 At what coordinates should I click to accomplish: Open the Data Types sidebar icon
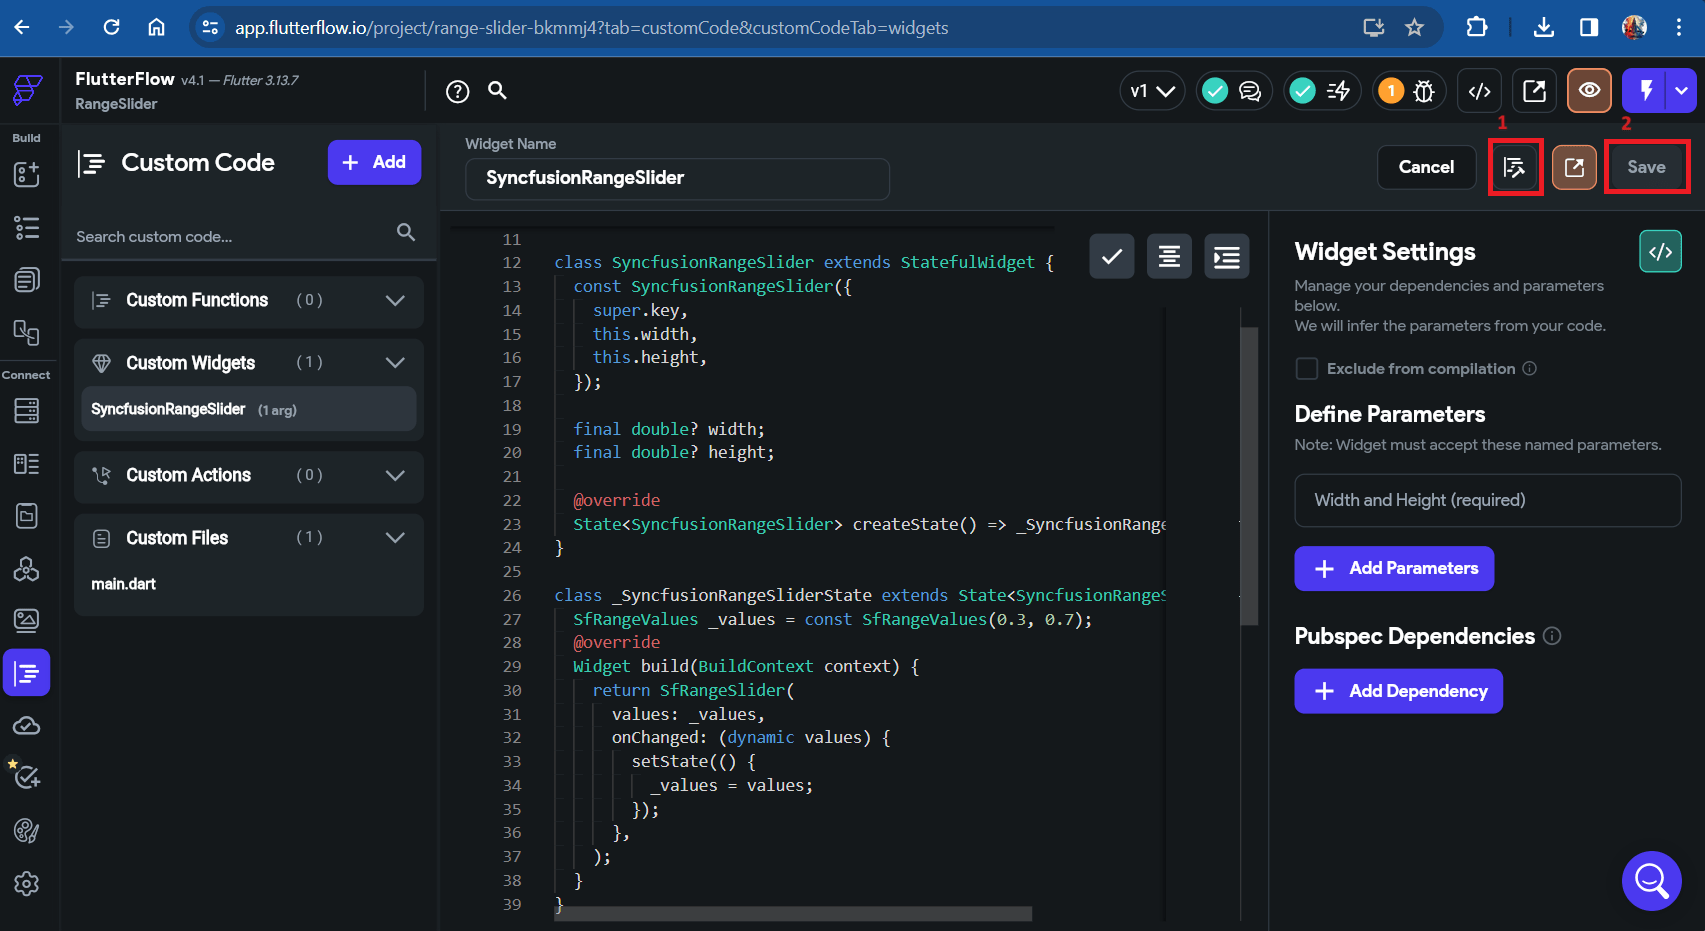pyautogui.click(x=27, y=463)
